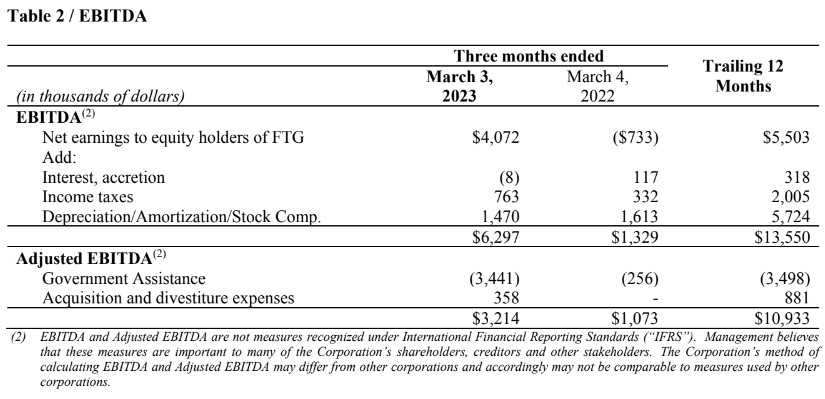
Task: Click the footnote (2) marker text
Action: (x=18, y=337)
